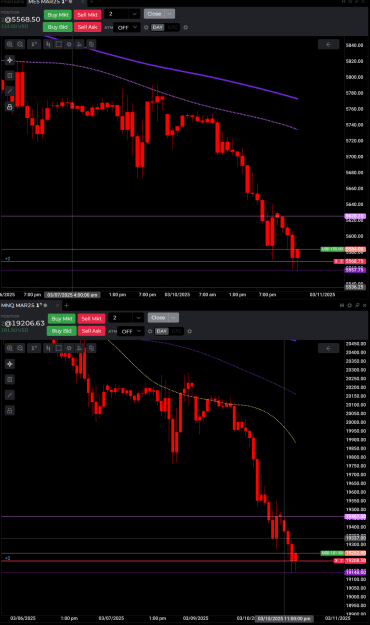Click Sell Ask for MES
The height and width of the screenshot is (625, 370).
click(87, 27)
